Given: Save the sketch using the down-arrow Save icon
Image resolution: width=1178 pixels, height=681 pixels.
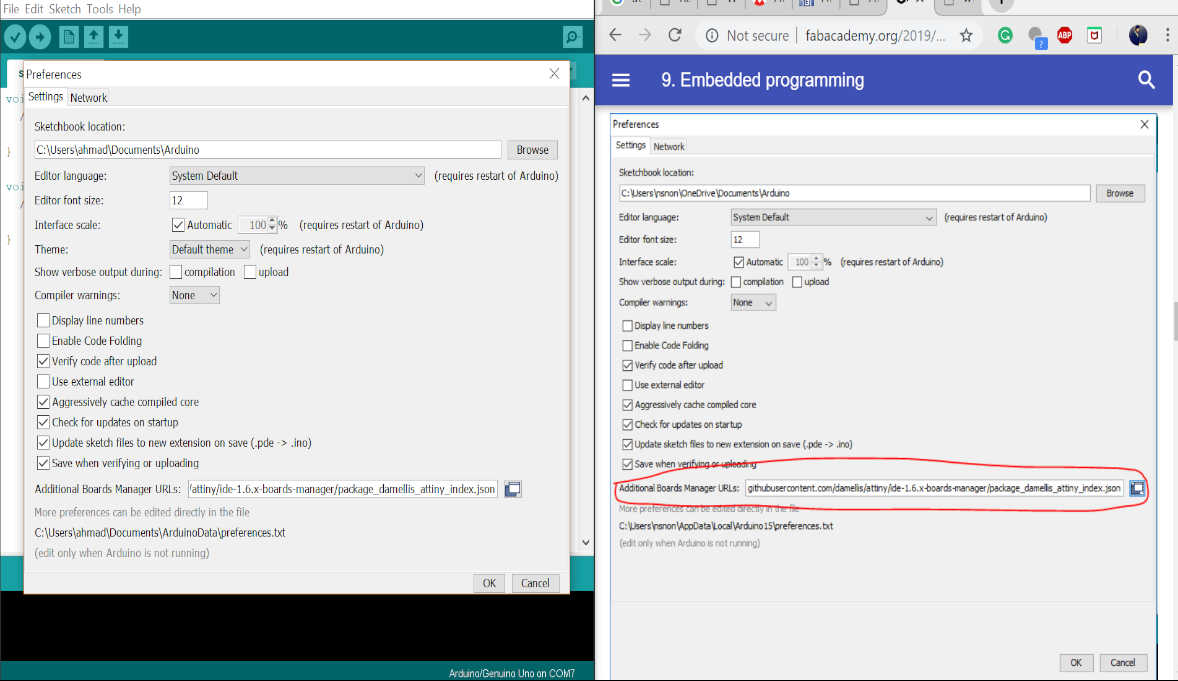Looking at the screenshot, I should point(119,37).
